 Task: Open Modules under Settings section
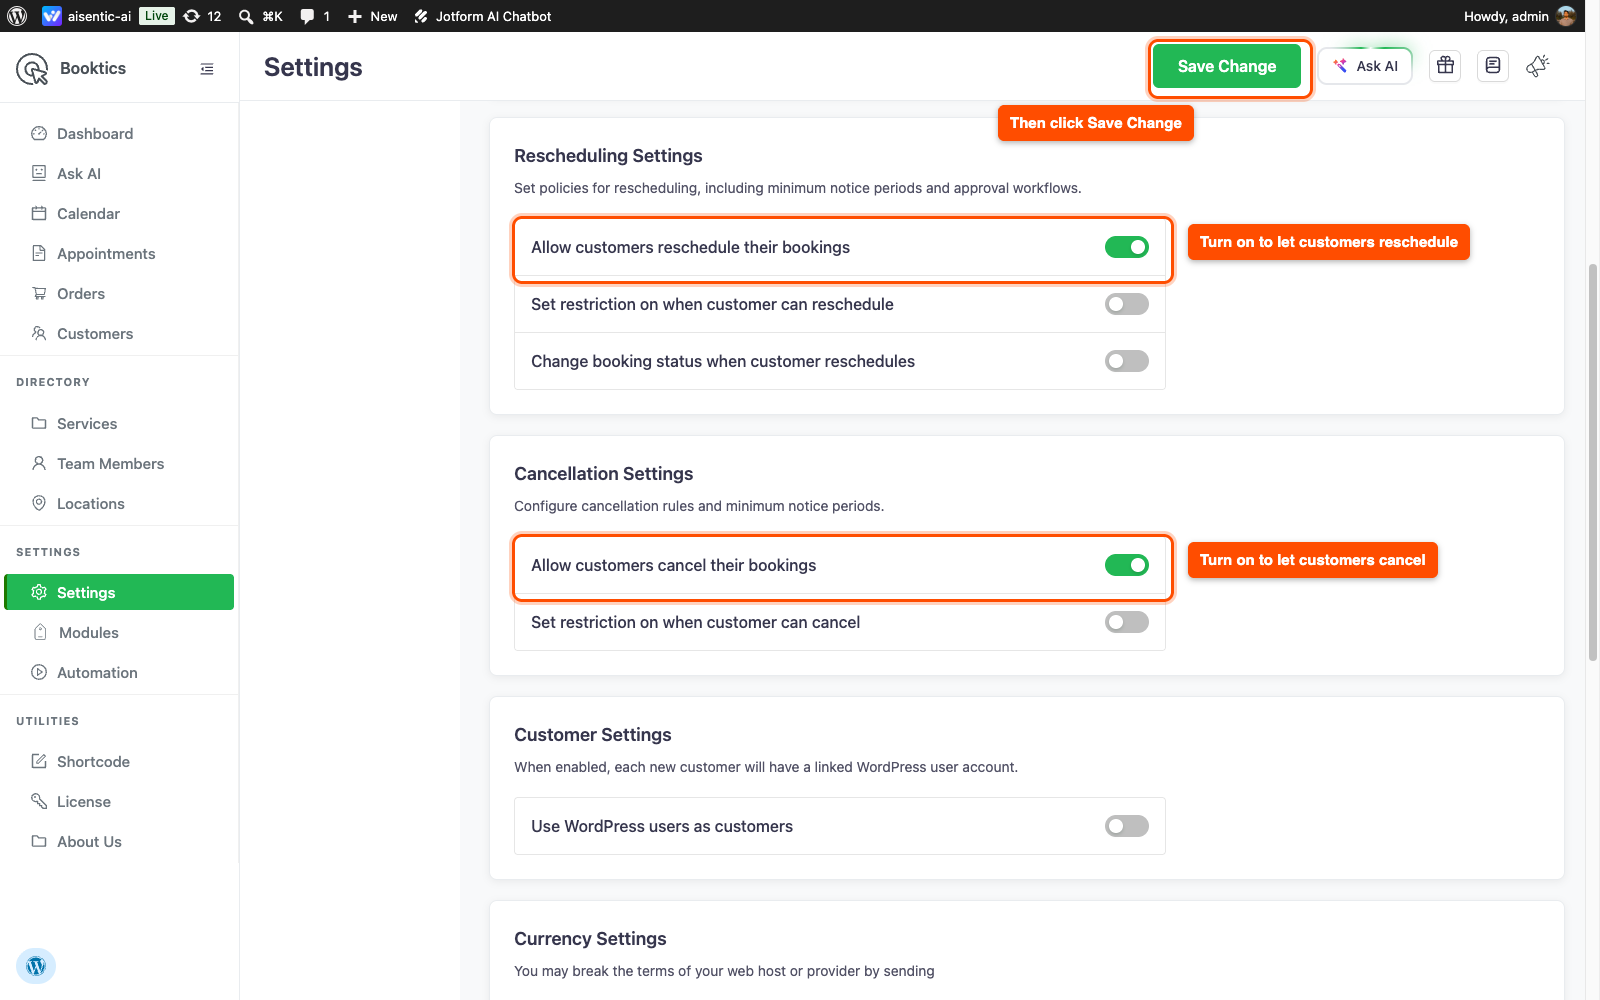tap(119, 633)
